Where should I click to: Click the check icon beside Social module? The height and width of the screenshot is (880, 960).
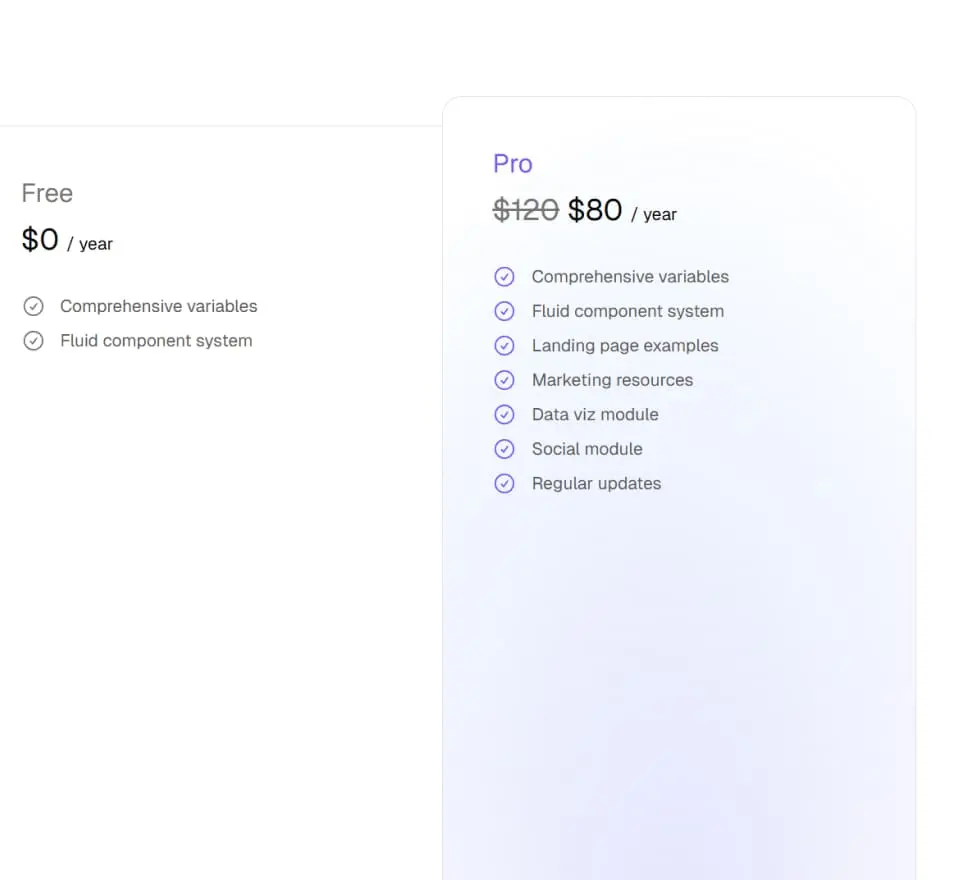pyautogui.click(x=505, y=449)
